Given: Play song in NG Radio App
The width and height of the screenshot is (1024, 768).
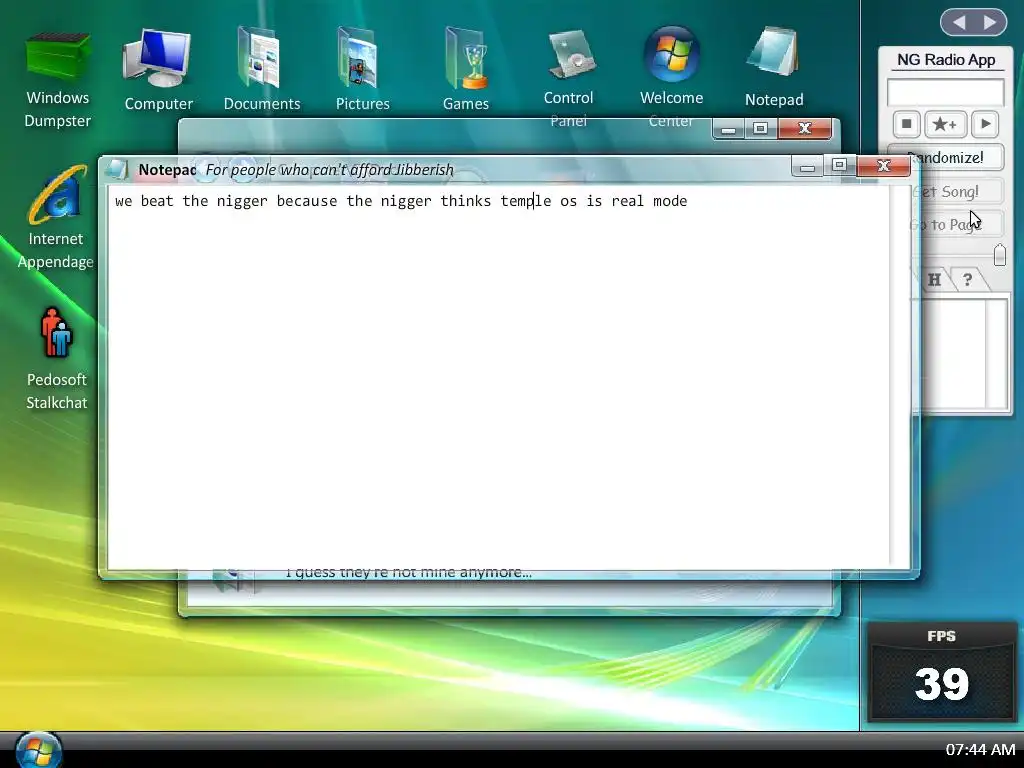Looking at the screenshot, I should click(x=985, y=123).
